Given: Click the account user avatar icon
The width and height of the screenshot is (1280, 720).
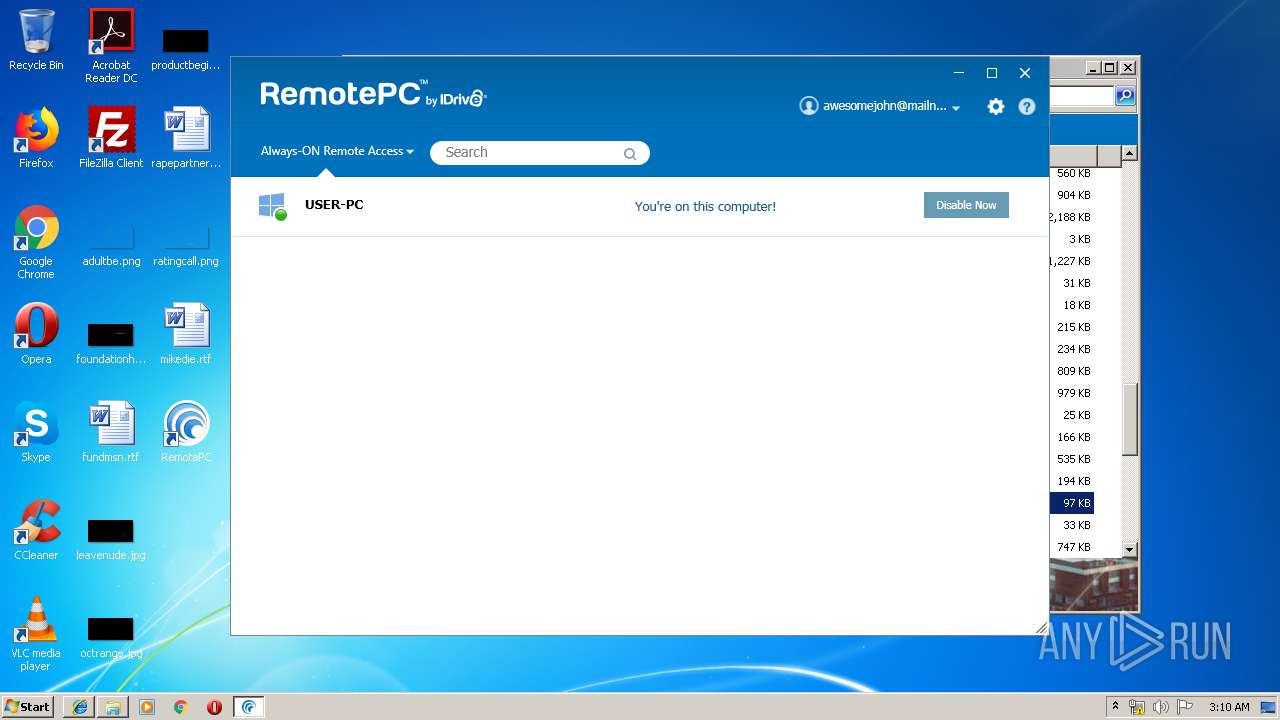Looking at the screenshot, I should click(809, 106).
